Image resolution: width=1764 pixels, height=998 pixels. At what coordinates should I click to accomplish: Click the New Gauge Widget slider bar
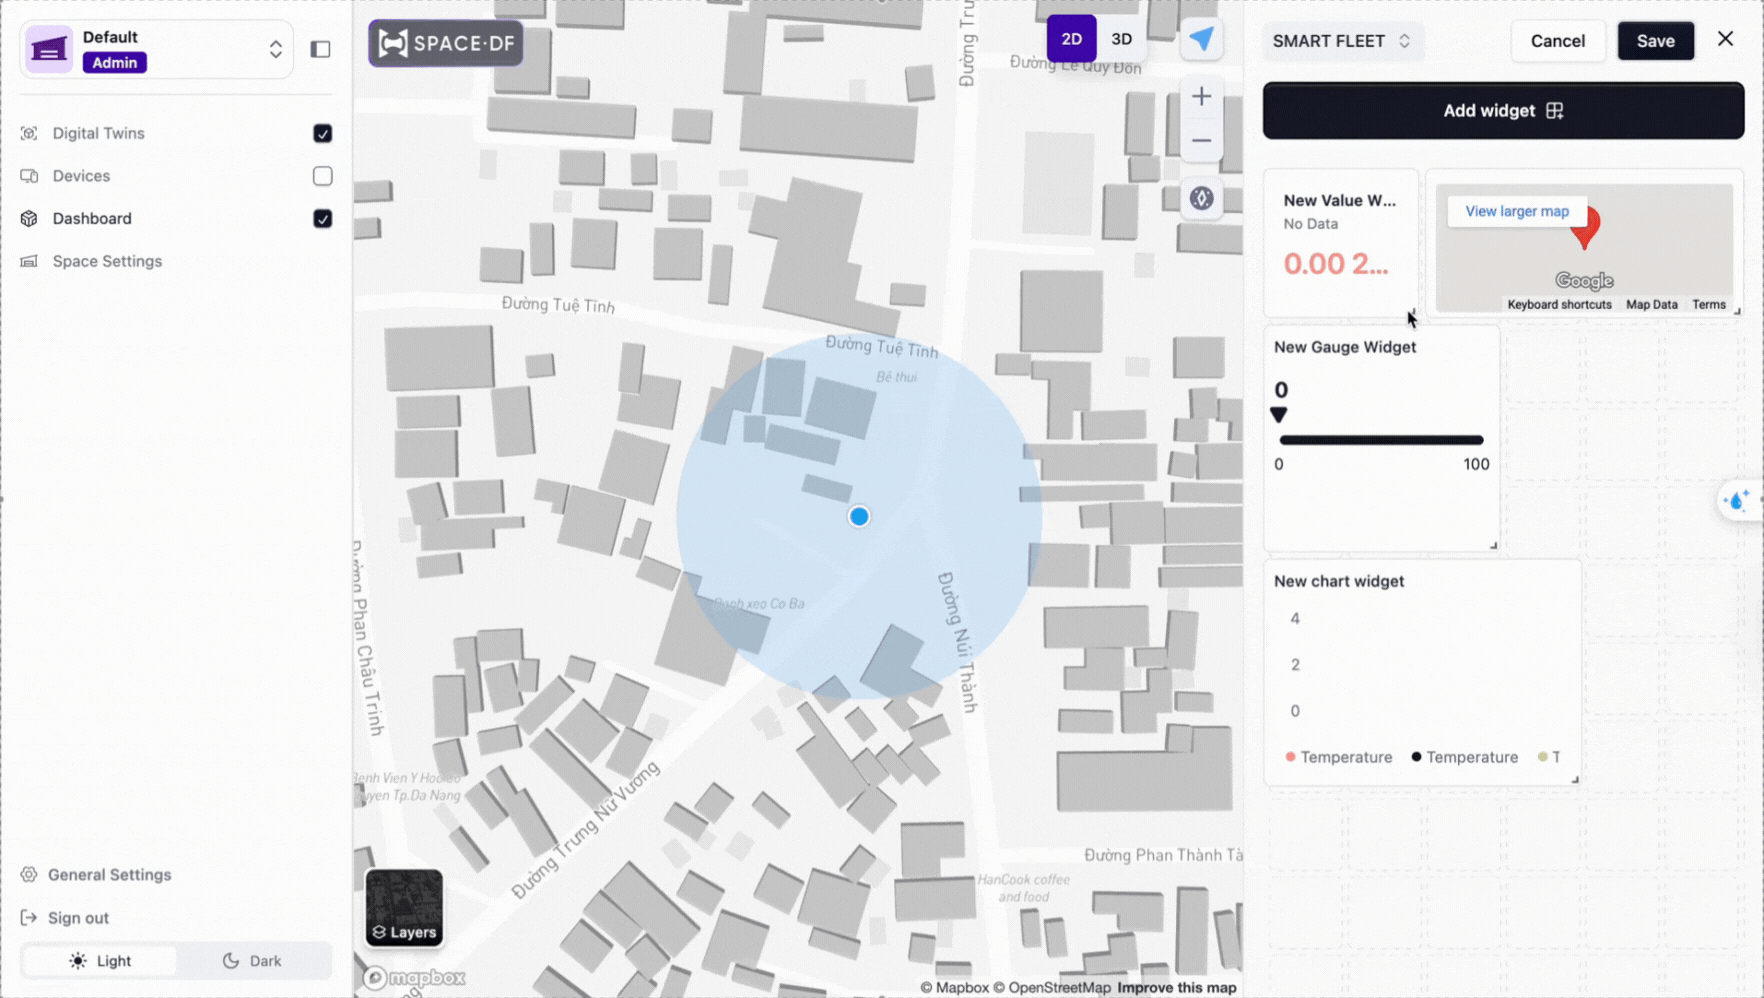(x=1380, y=440)
